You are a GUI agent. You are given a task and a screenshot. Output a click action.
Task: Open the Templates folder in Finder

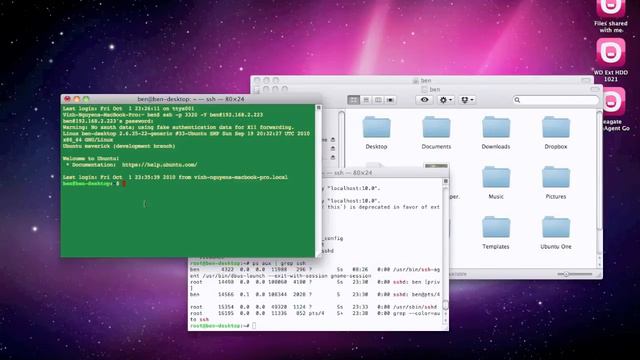click(496, 233)
